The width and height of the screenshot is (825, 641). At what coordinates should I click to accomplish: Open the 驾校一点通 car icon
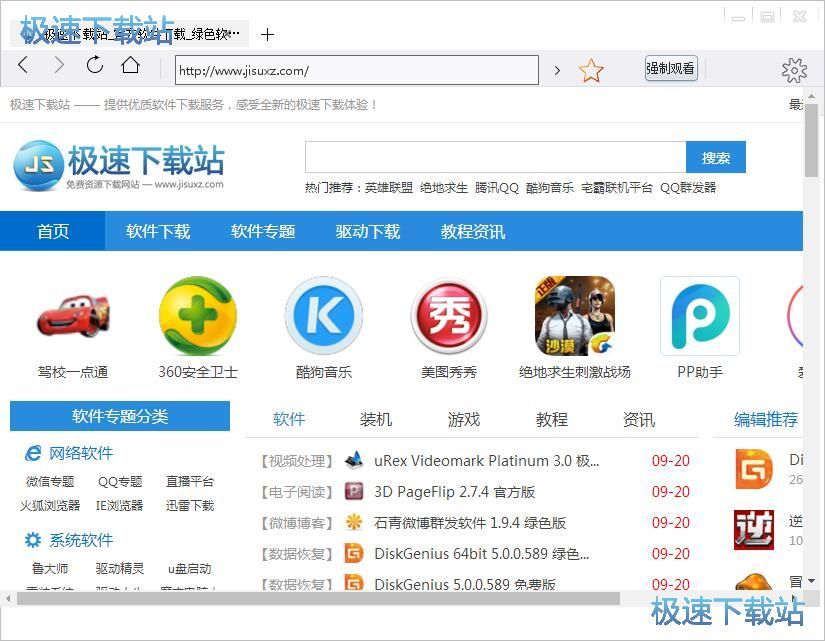point(73,317)
